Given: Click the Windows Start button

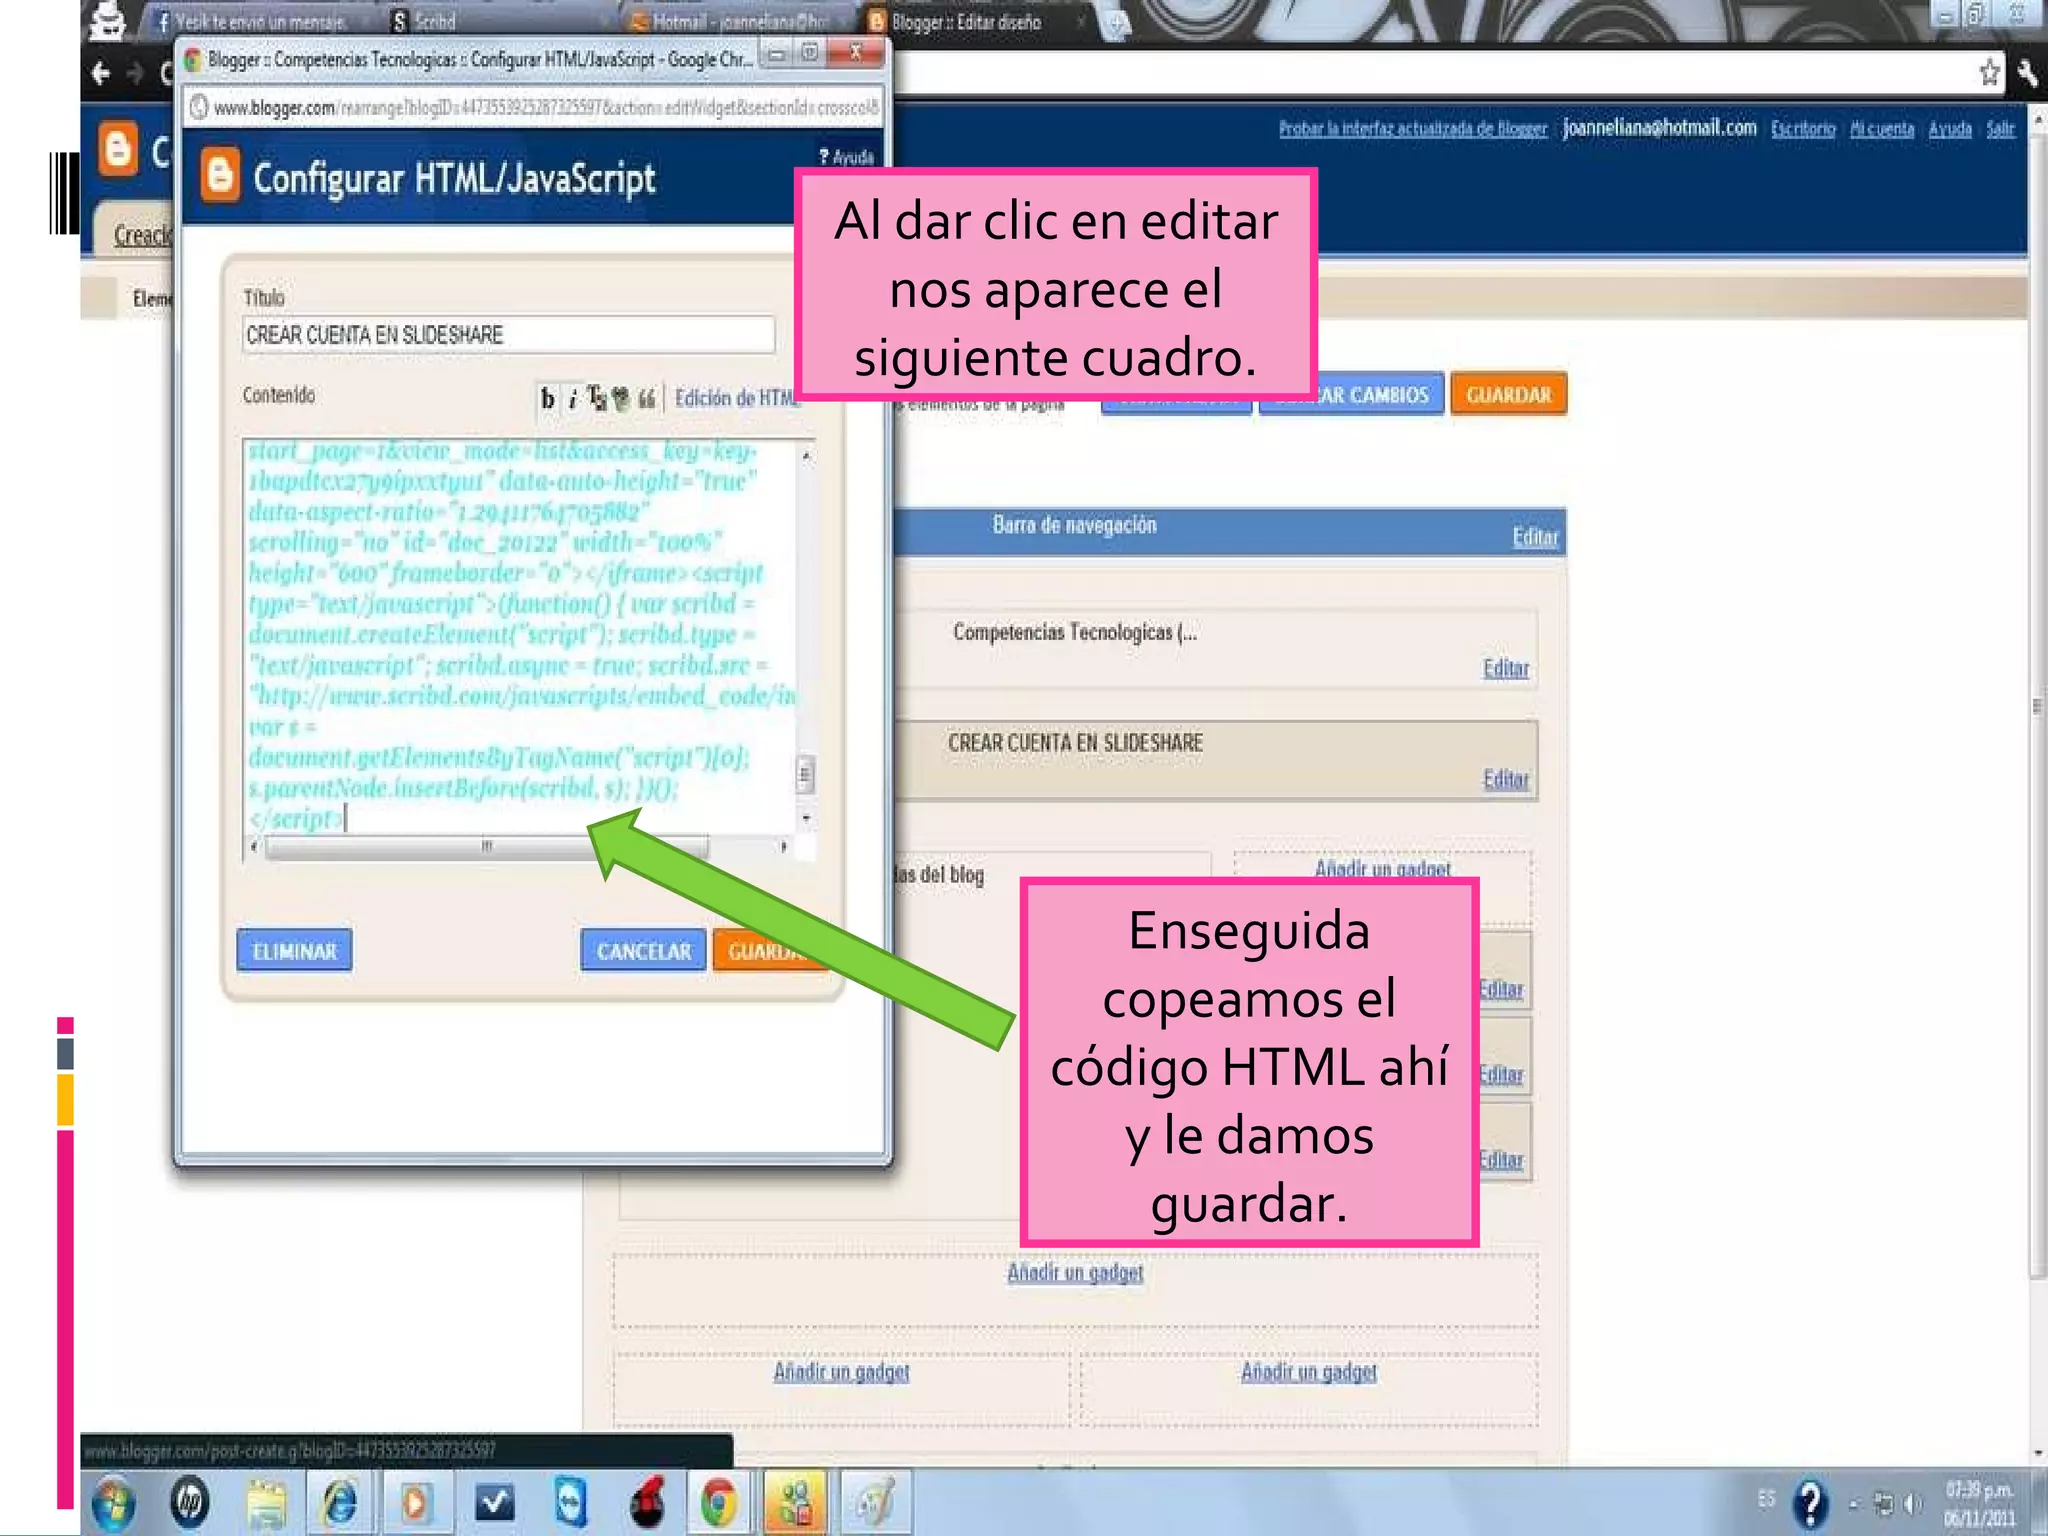Looking at the screenshot, I should tap(113, 1503).
